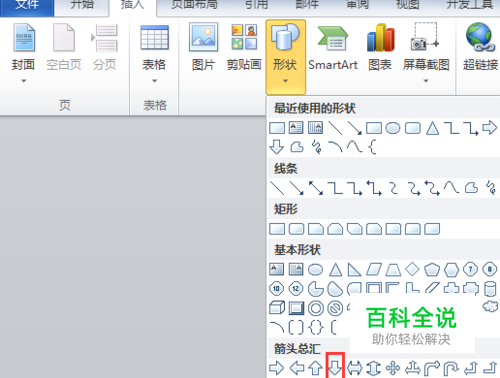This screenshot has width=500, height=378.
Task: Select plain rectangle in 矩形 section
Action: click(x=277, y=229)
